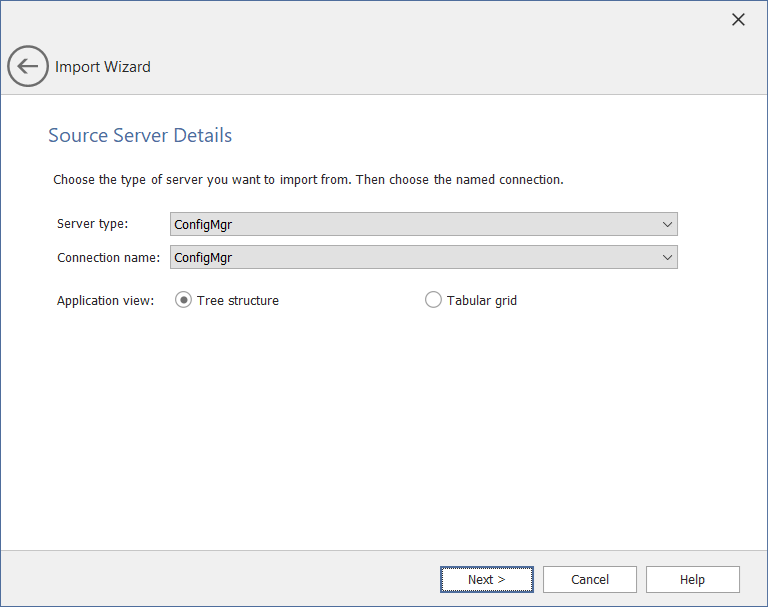Screen dimensions: 768x607
Task: Click the back arrow icon
Action: (x=28, y=67)
